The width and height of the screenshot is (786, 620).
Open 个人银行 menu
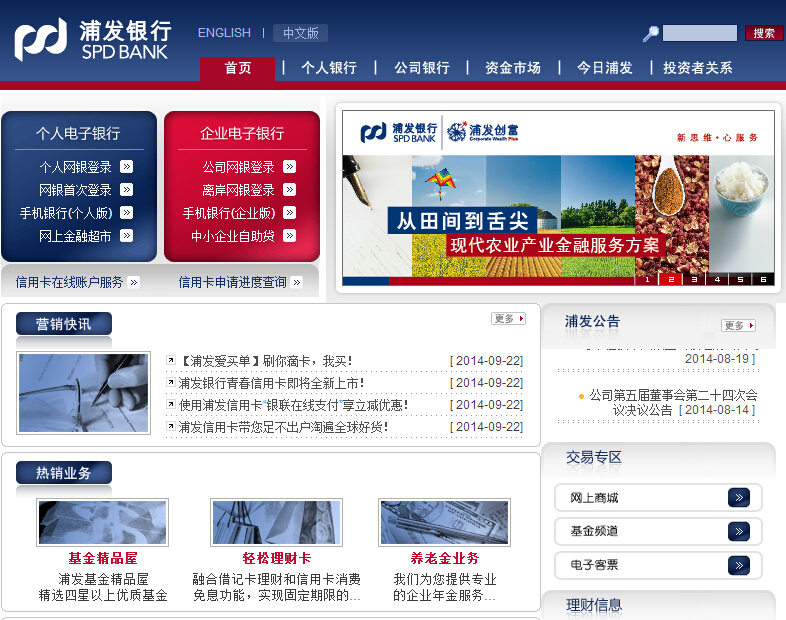pos(329,68)
